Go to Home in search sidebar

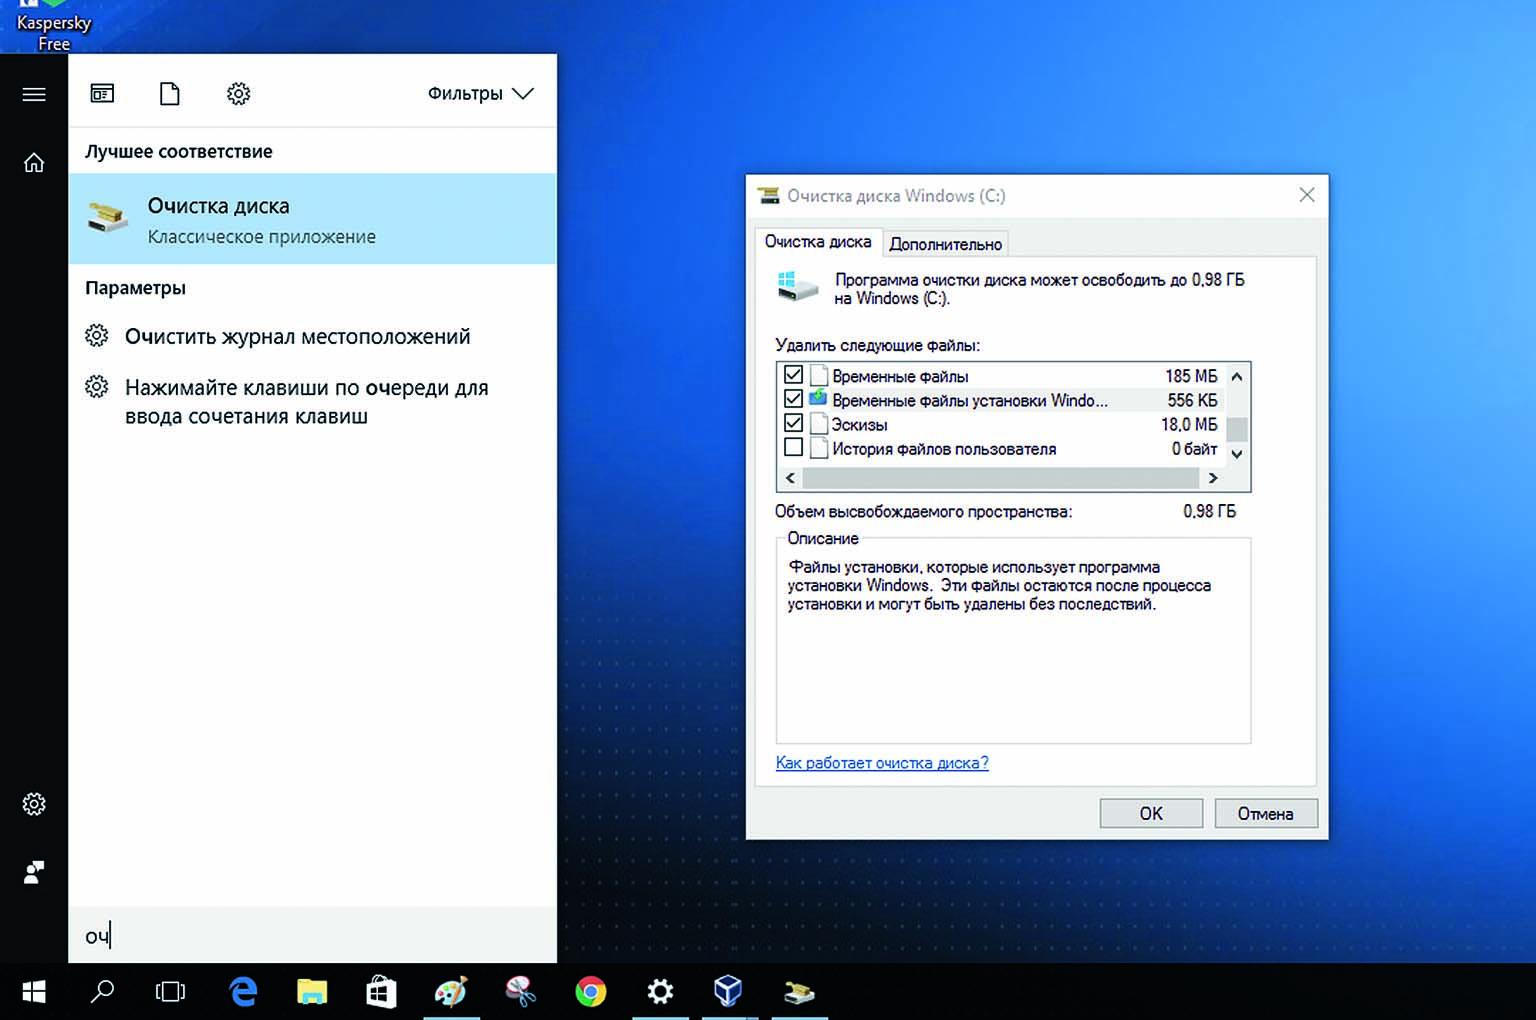(34, 163)
